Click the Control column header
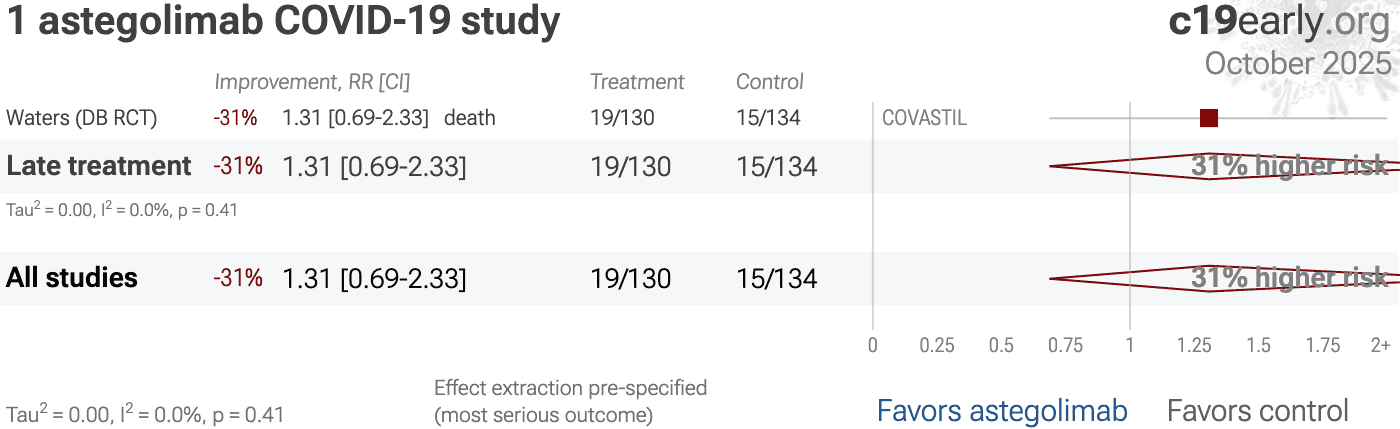Image resolution: width=1400 pixels, height=429 pixels. pos(770,82)
